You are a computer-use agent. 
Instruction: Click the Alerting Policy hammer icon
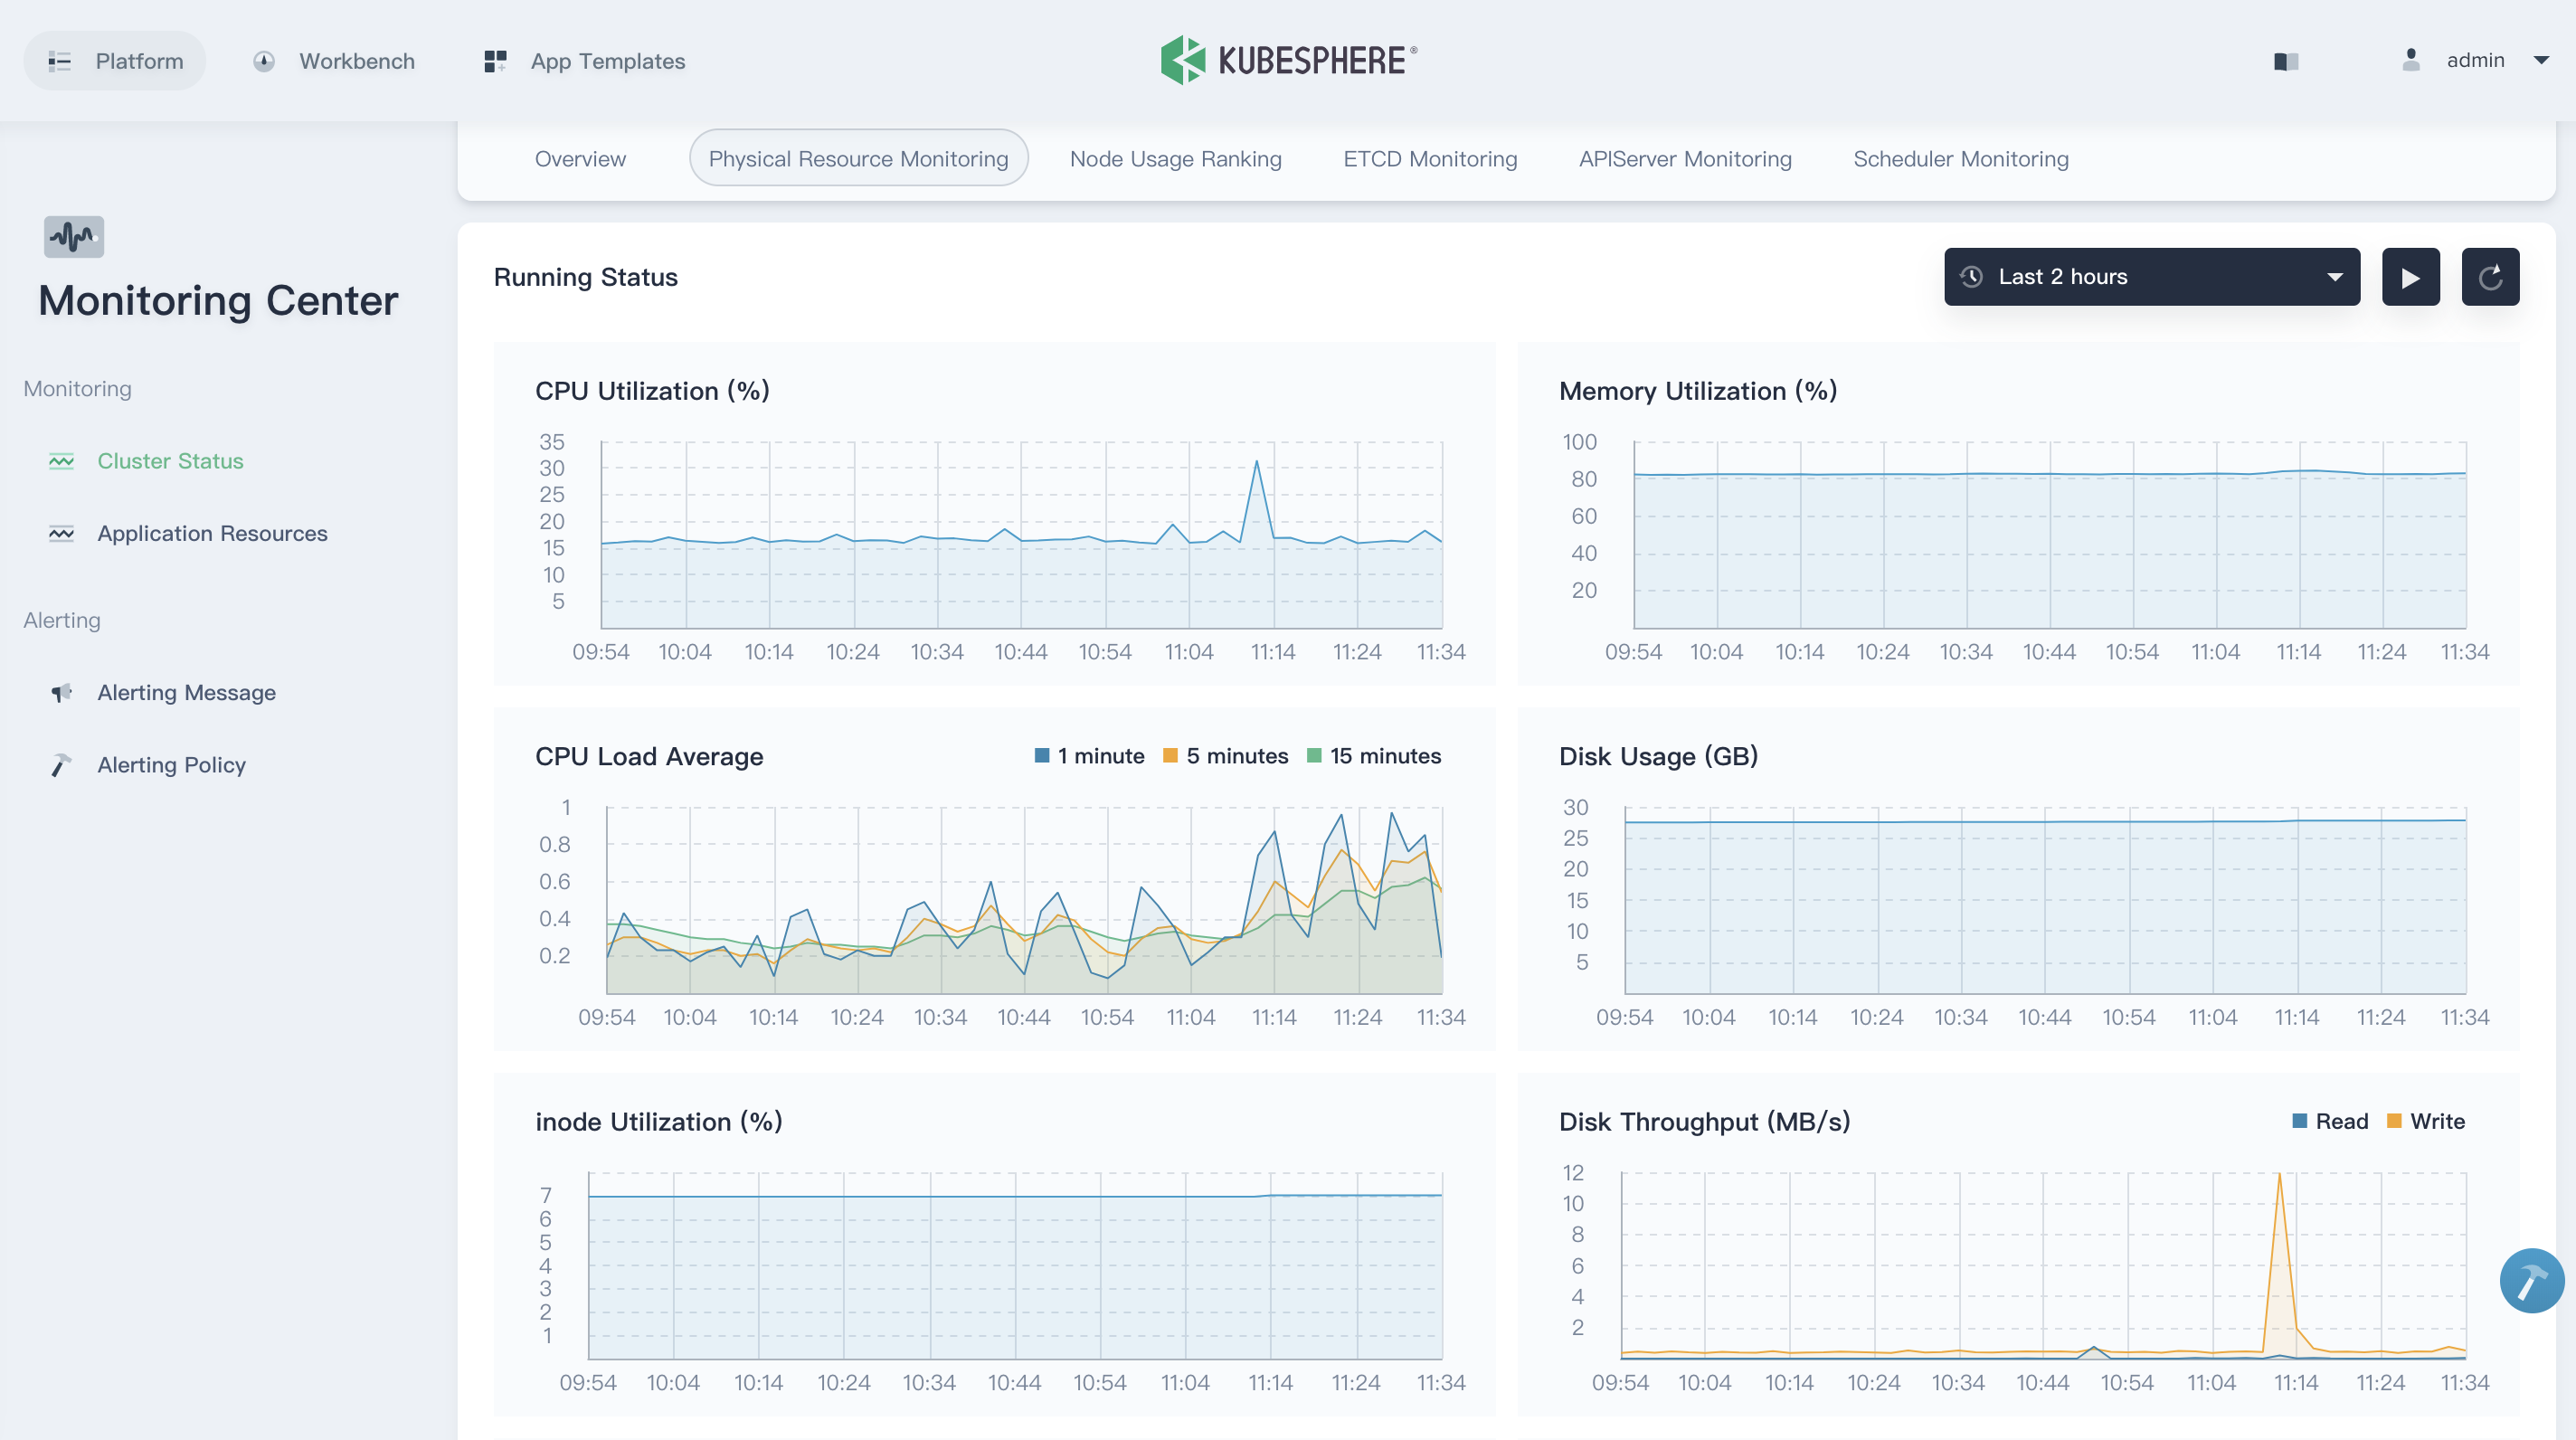(x=61, y=765)
